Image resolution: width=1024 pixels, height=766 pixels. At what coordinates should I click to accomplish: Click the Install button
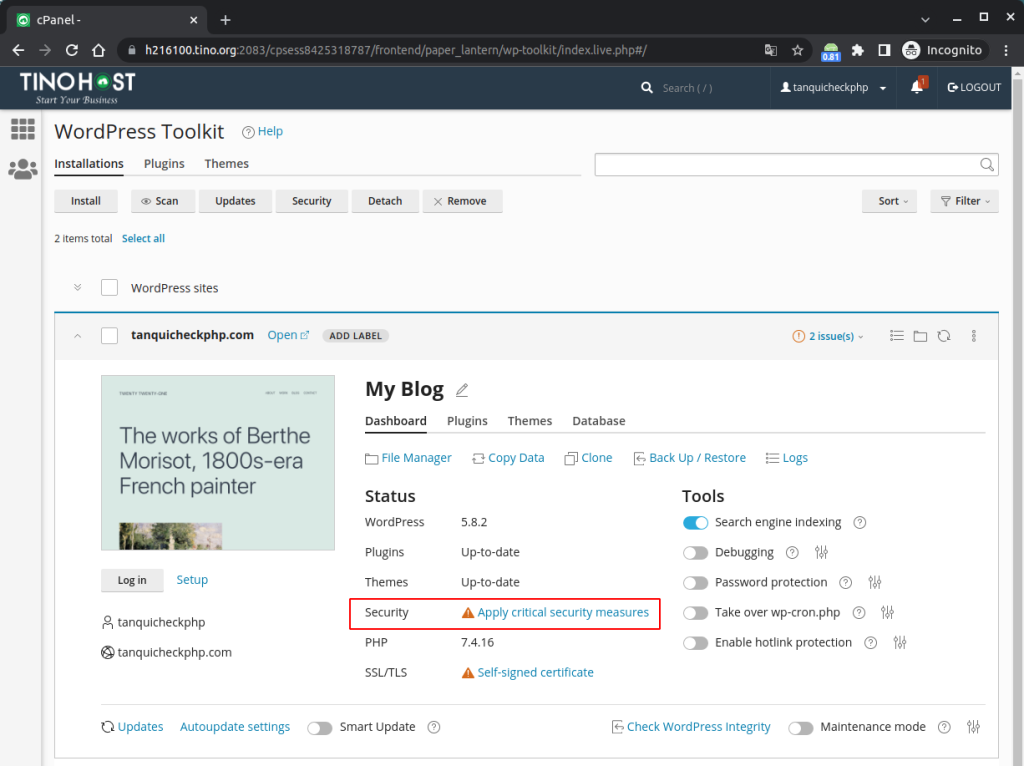coord(86,201)
